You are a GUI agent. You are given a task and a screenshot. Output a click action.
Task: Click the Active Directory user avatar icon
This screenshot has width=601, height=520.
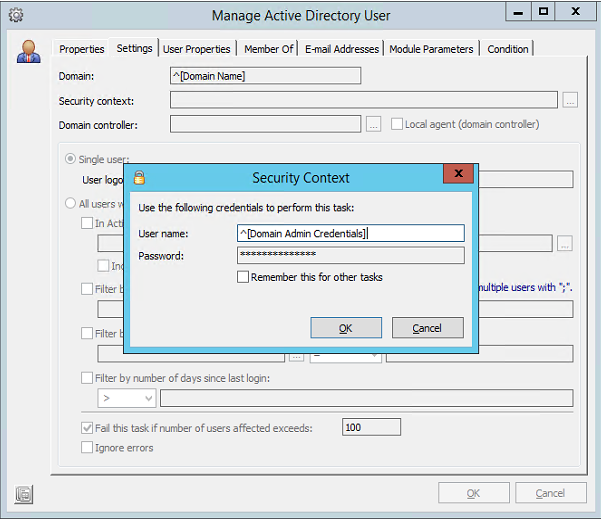tap(28, 51)
